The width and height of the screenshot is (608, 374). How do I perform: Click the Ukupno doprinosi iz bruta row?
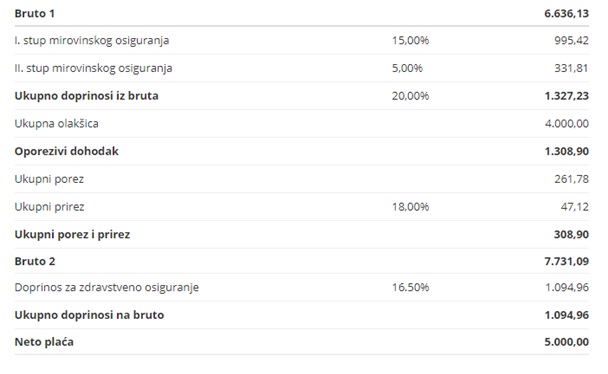coord(302,96)
